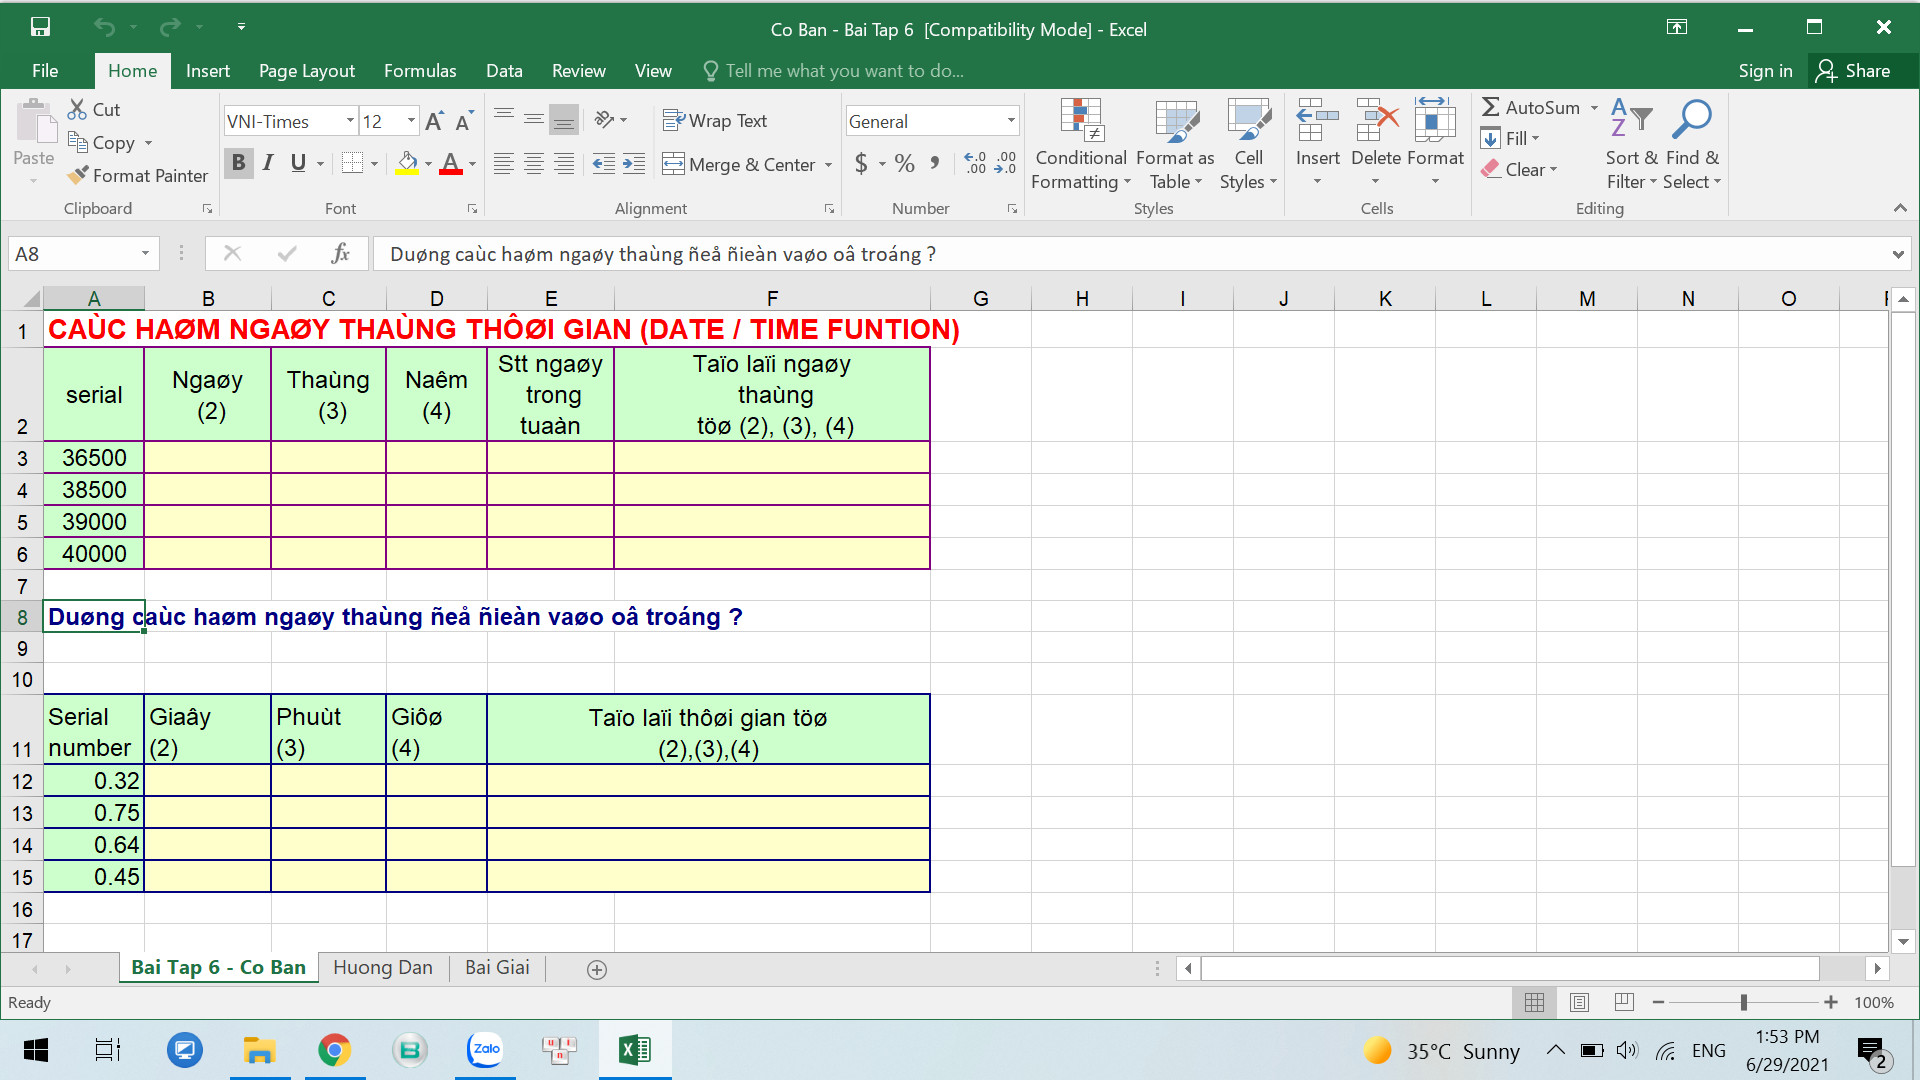Switch to Page Layout view icon
This screenshot has width=1920, height=1080.
[x=1579, y=1002]
